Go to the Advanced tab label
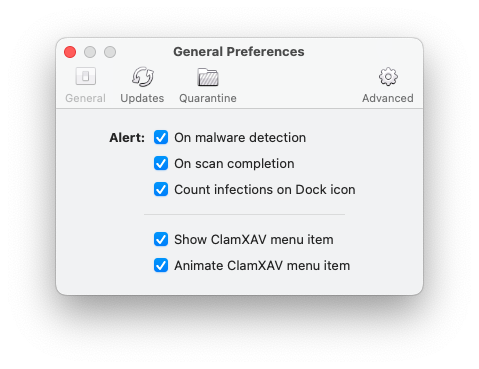The width and height of the screenshot is (479, 369). pyautogui.click(x=388, y=98)
